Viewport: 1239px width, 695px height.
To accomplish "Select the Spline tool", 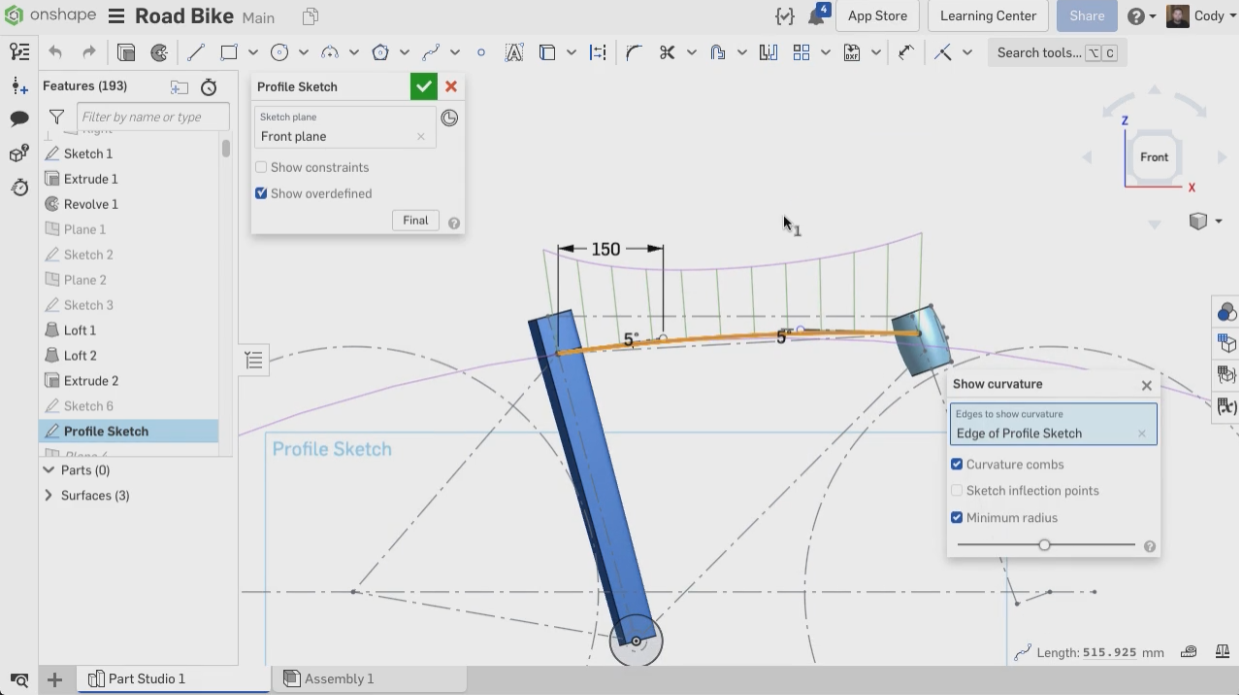I will pos(431,53).
